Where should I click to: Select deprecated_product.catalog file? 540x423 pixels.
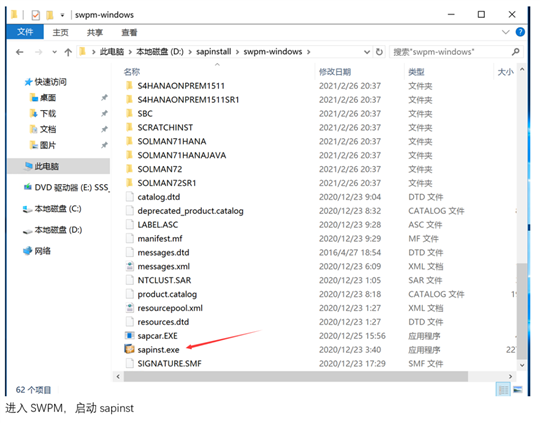(190, 210)
